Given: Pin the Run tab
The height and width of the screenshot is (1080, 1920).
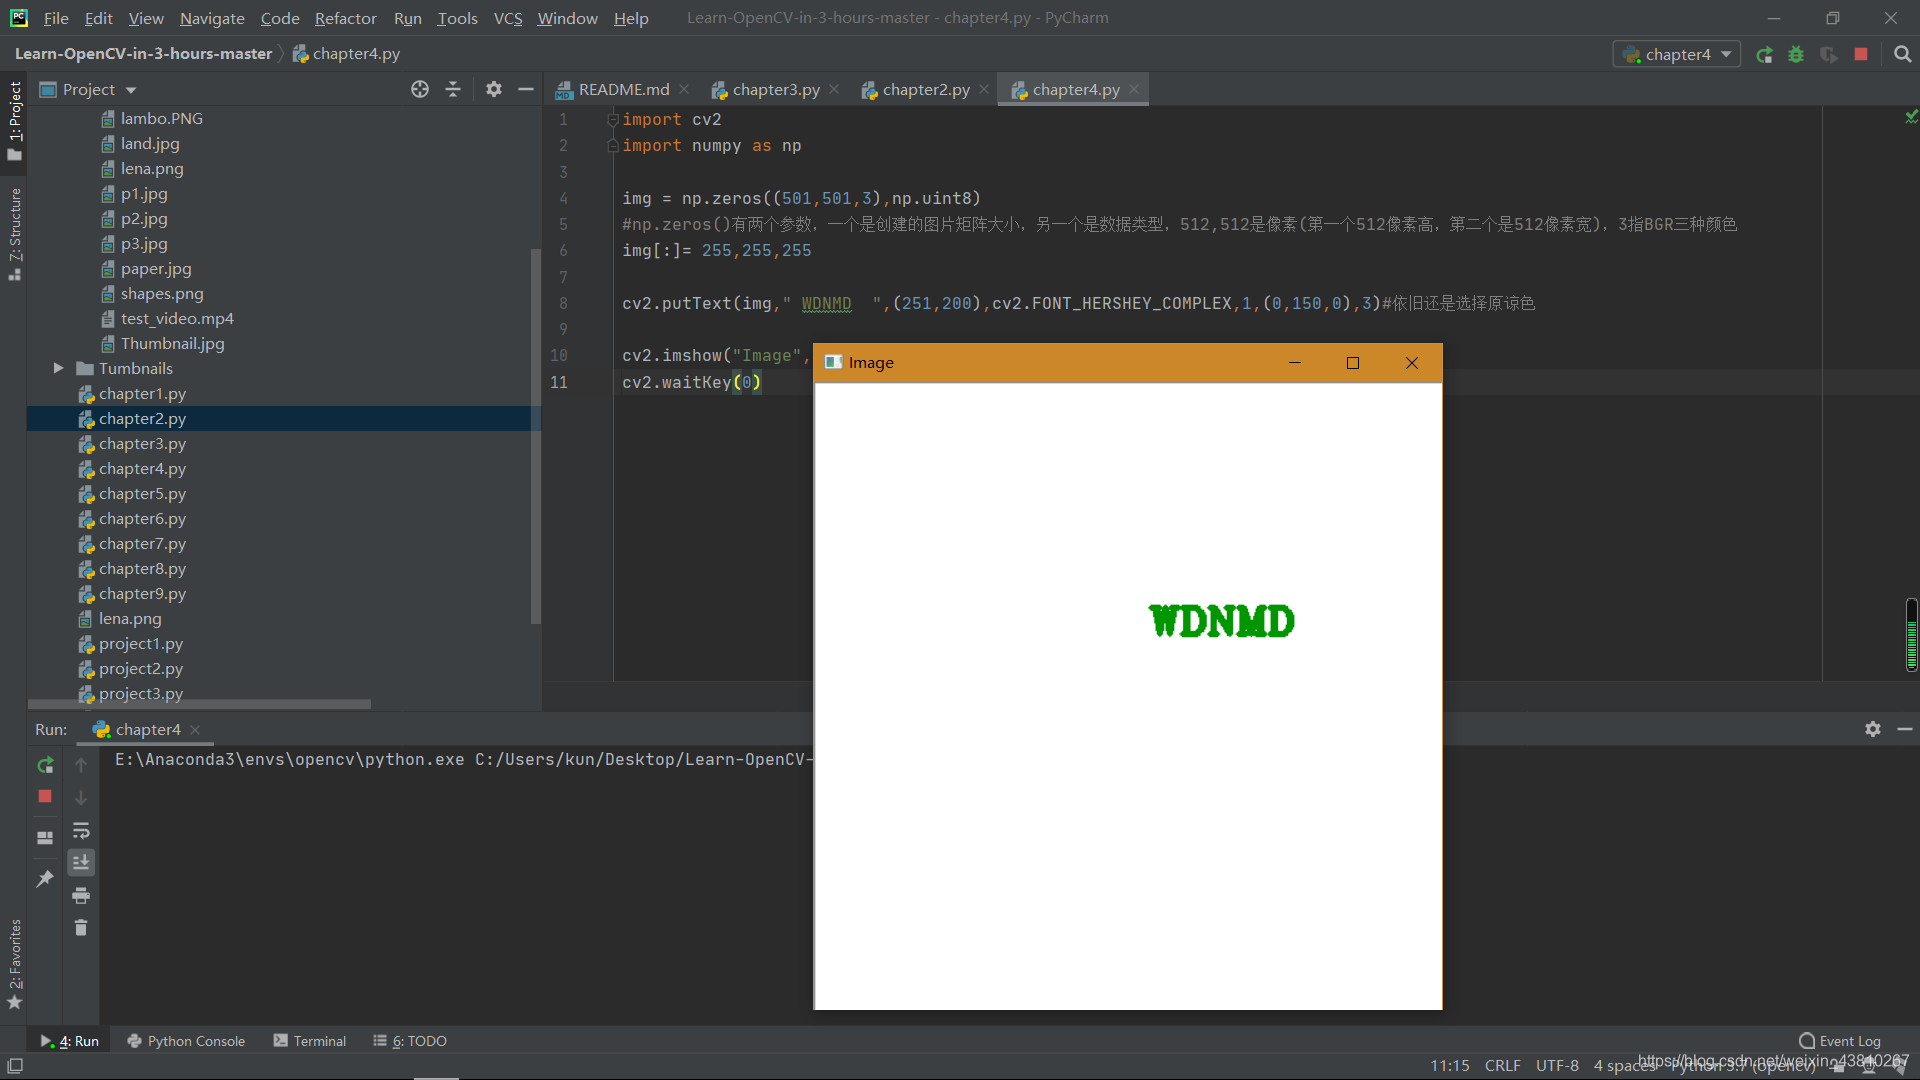Looking at the screenshot, I should pyautogui.click(x=45, y=879).
